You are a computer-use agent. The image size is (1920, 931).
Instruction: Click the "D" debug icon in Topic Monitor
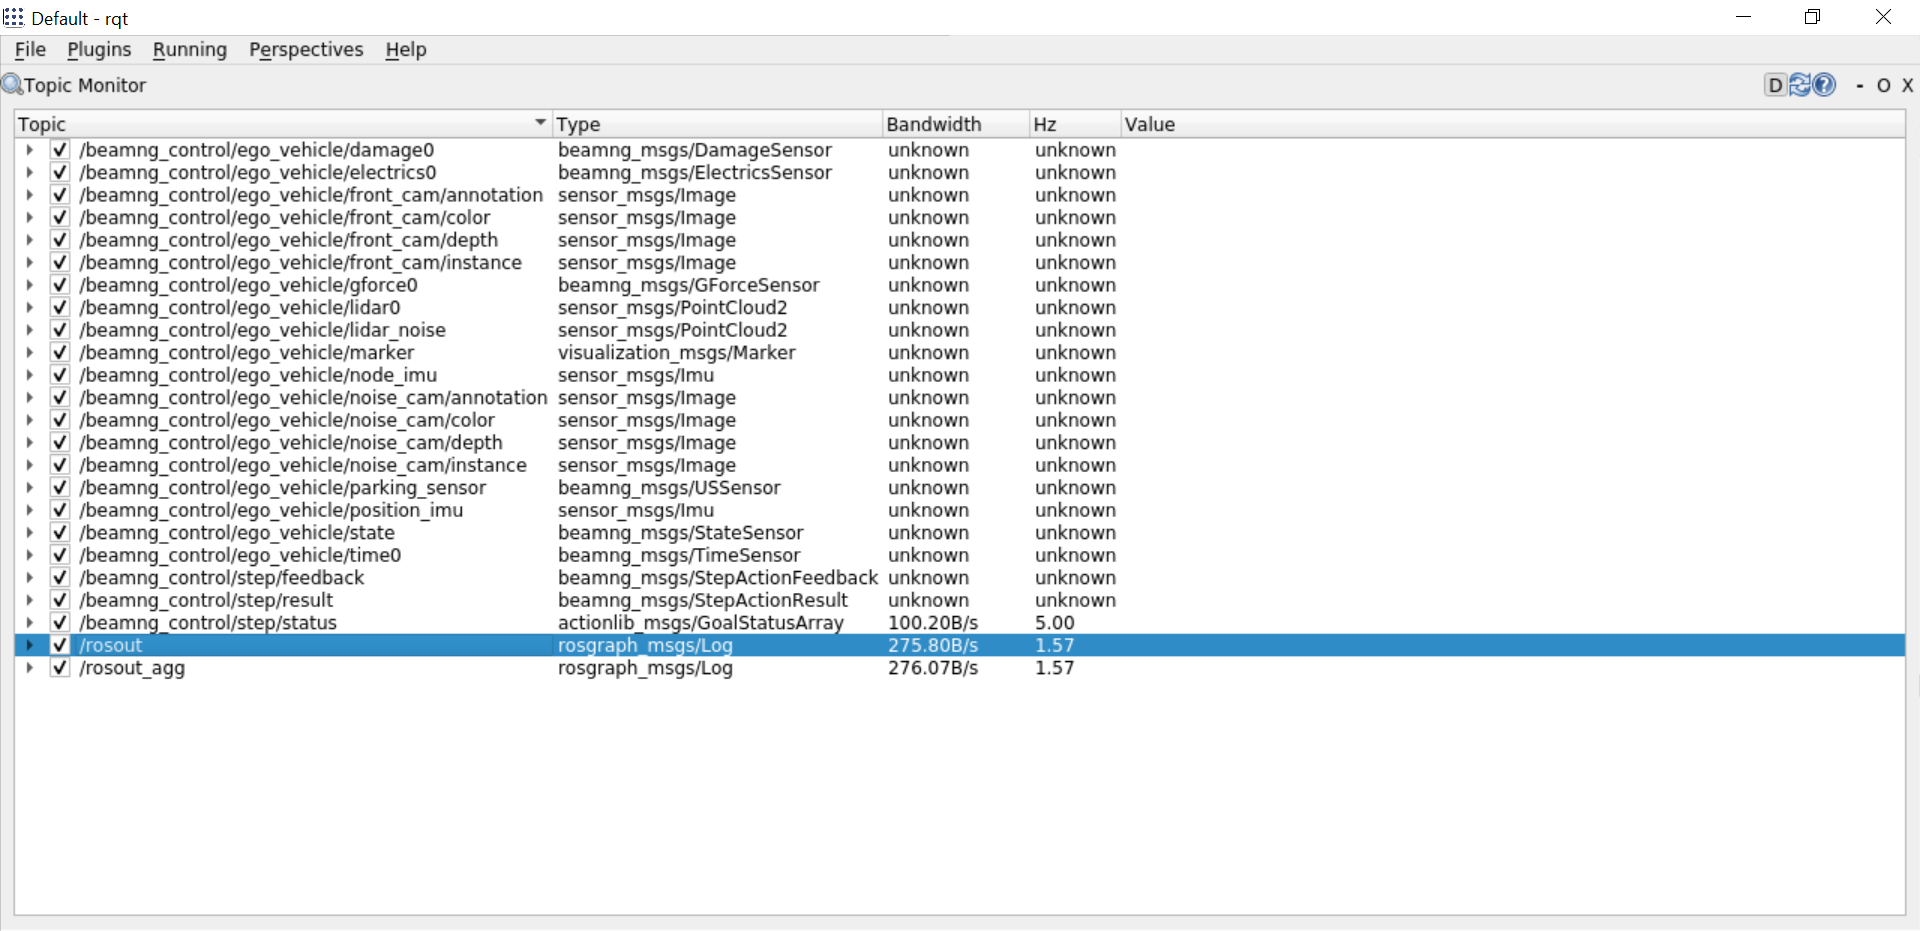click(x=1775, y=85)
